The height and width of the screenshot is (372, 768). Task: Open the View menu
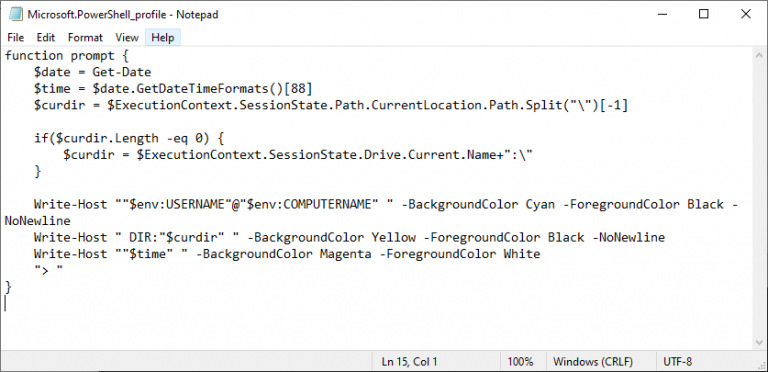[127, 38]
